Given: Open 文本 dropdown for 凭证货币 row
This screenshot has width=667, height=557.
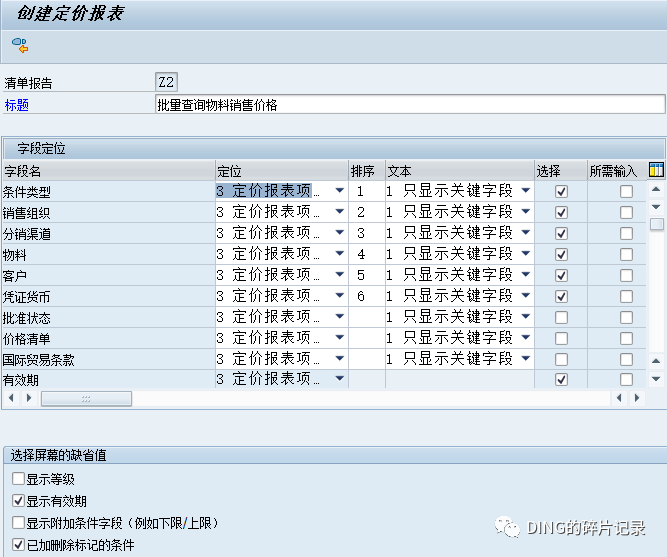Looking at the screenshot, I should pos(526,295).
